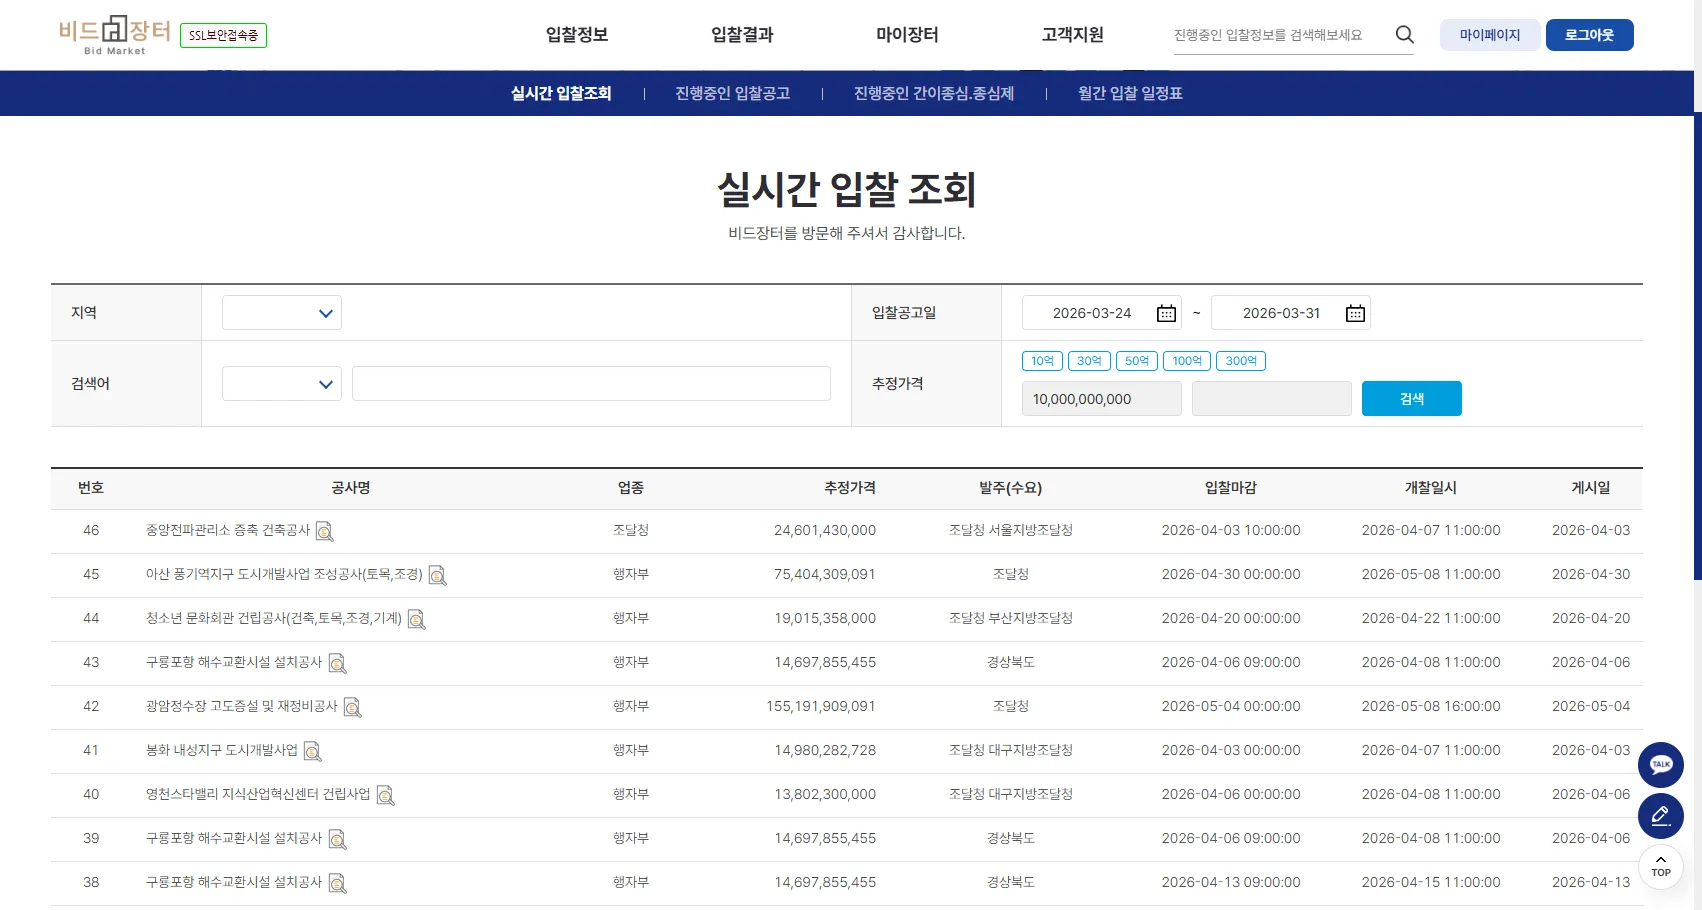Open detail icon for 청소년 문화회관 건립공사
Image resolution: width=1702 pixels, height=910 pixels.
[x=417, y=619]
